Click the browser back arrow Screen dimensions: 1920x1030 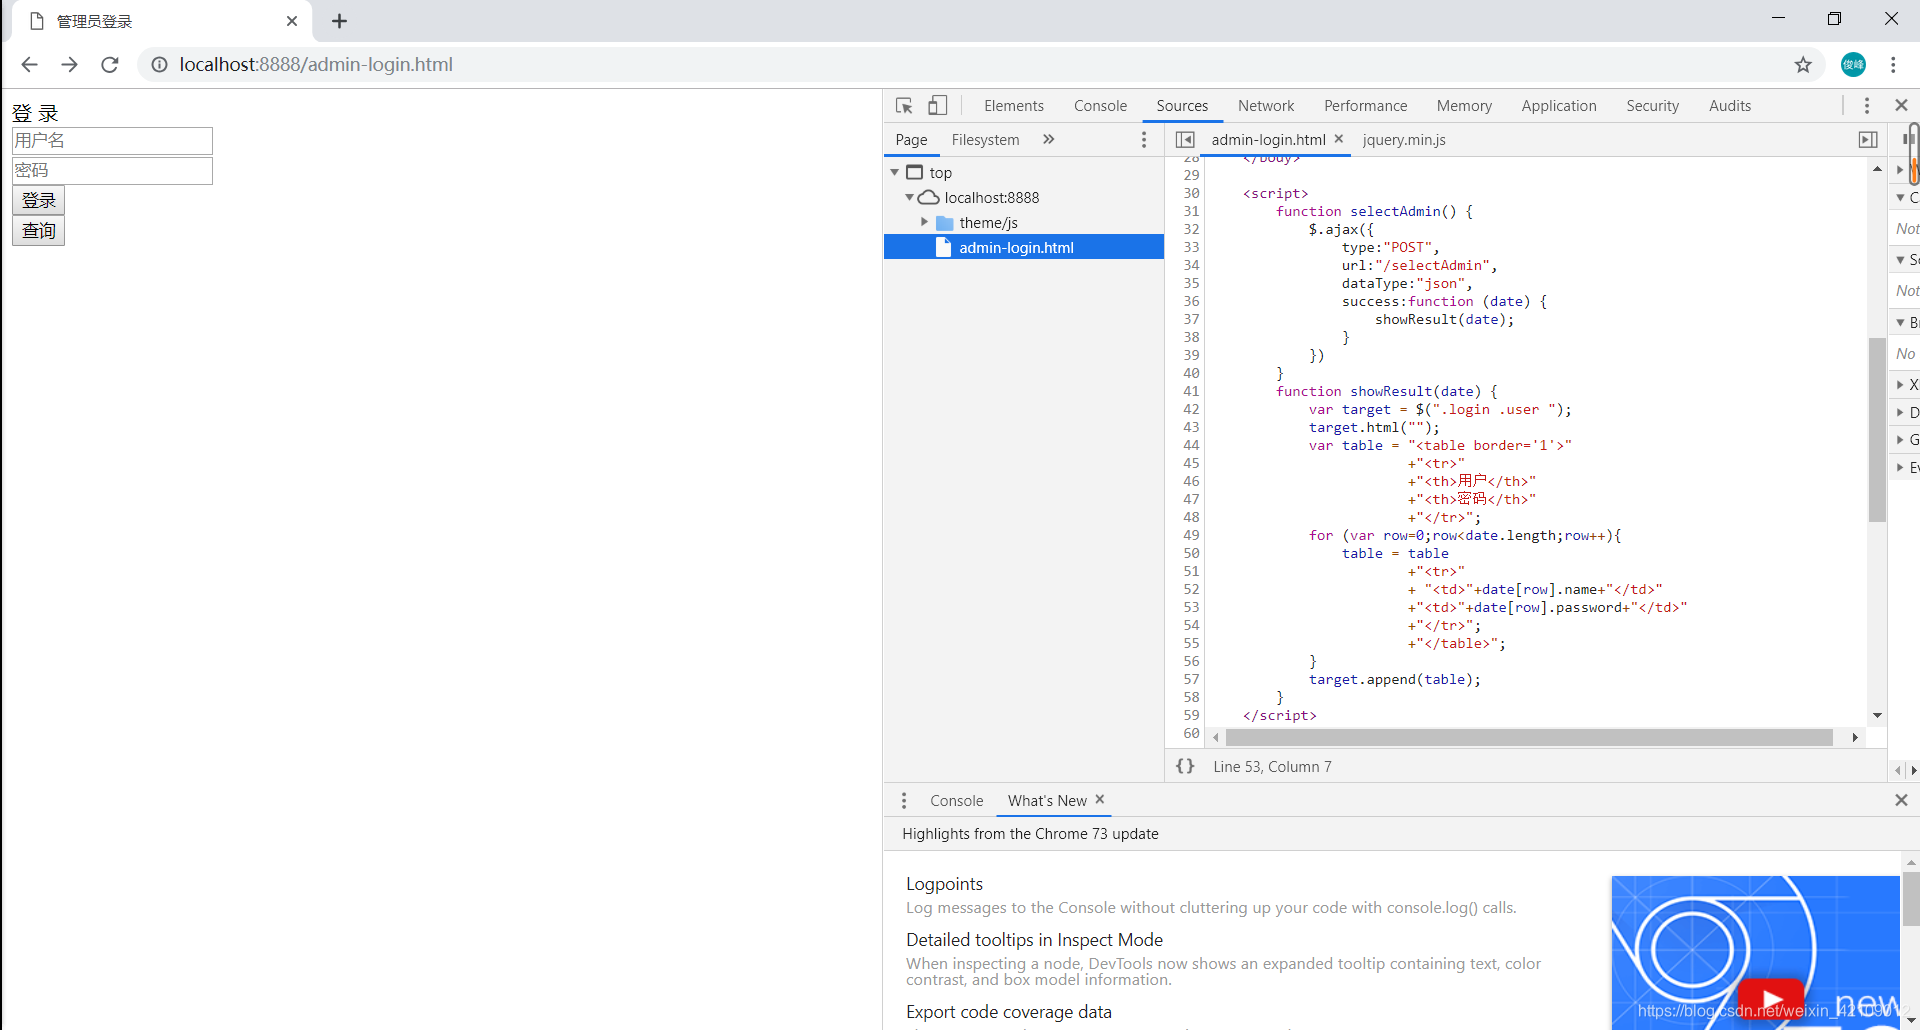pos(29,65)
